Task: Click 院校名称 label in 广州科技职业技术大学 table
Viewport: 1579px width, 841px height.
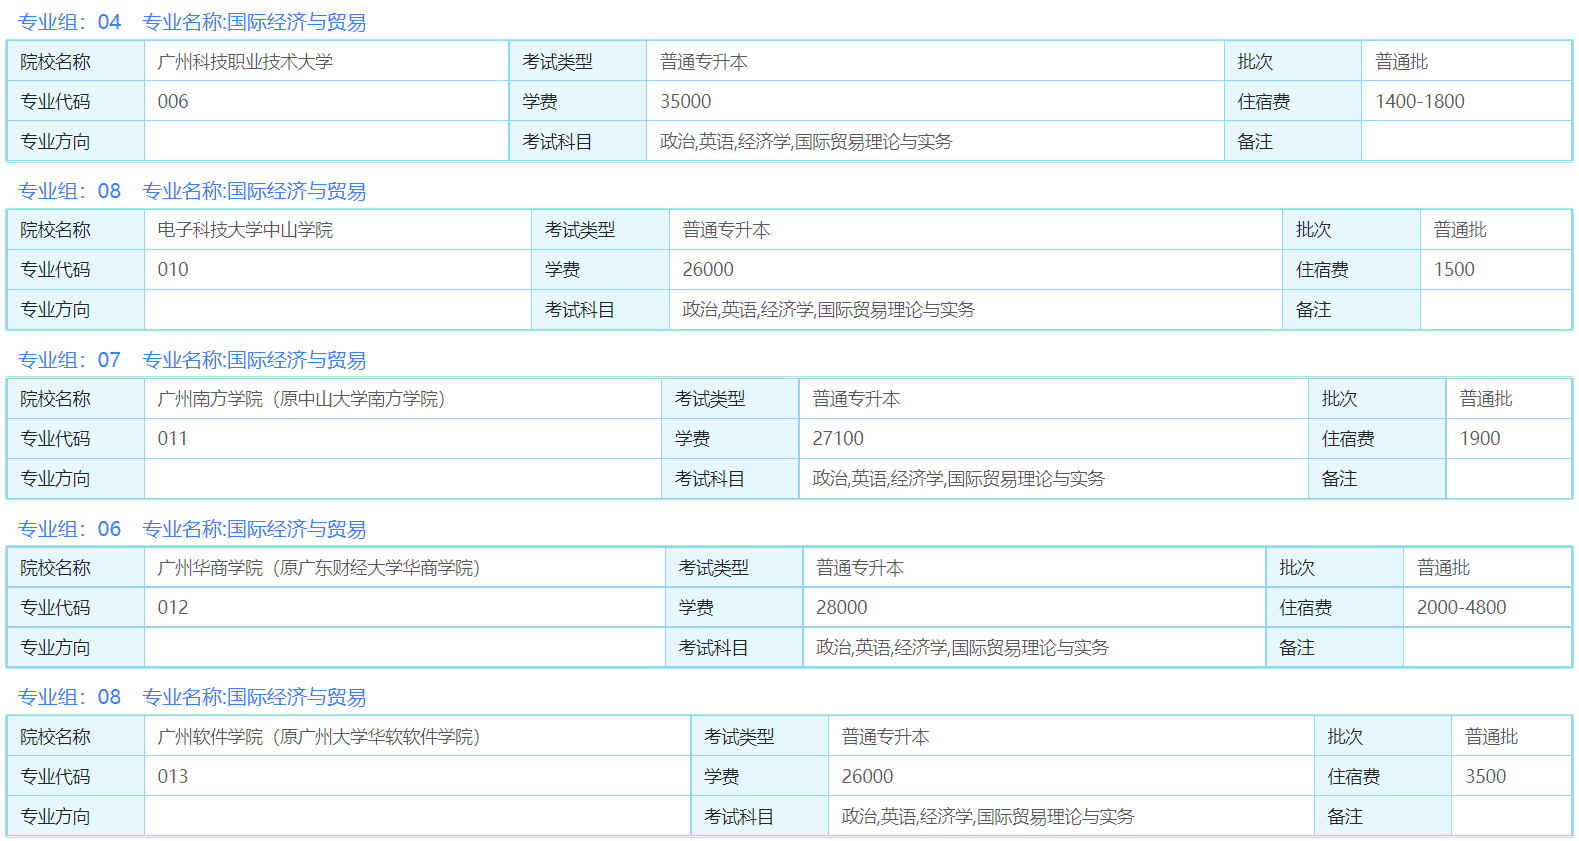Action: [55, 62]
